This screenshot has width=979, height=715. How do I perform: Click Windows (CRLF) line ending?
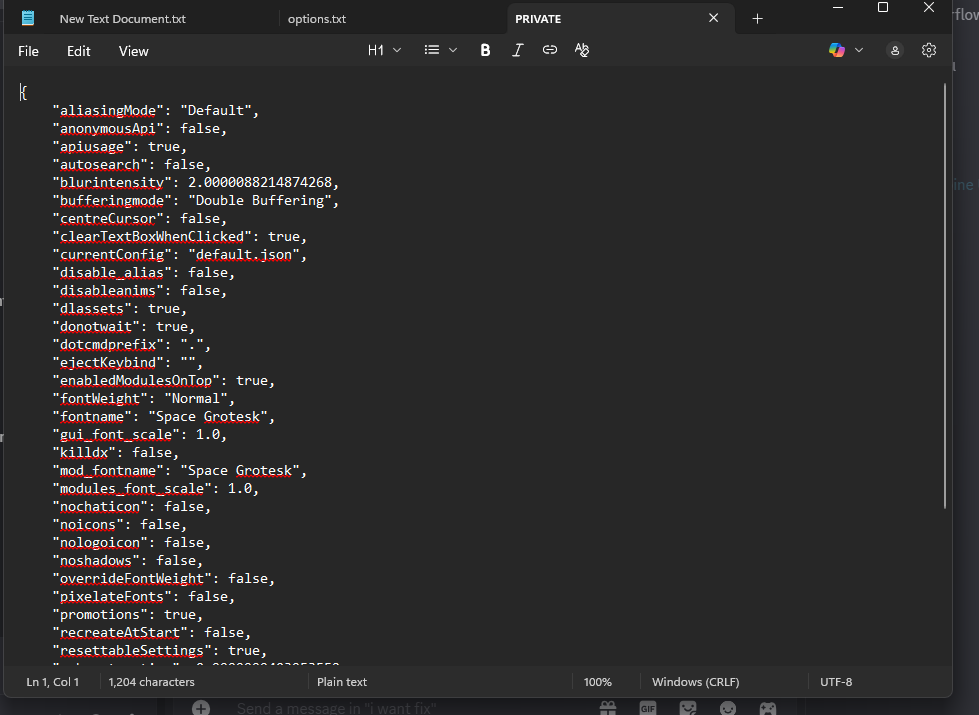696,682
